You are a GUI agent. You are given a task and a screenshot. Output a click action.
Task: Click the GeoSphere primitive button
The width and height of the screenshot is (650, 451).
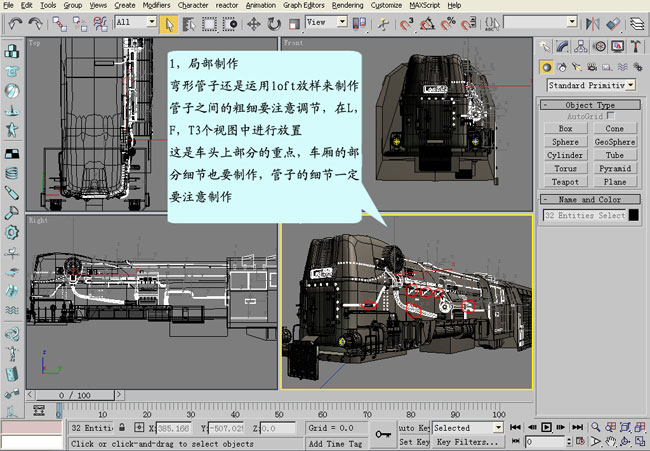coord(615,142)
